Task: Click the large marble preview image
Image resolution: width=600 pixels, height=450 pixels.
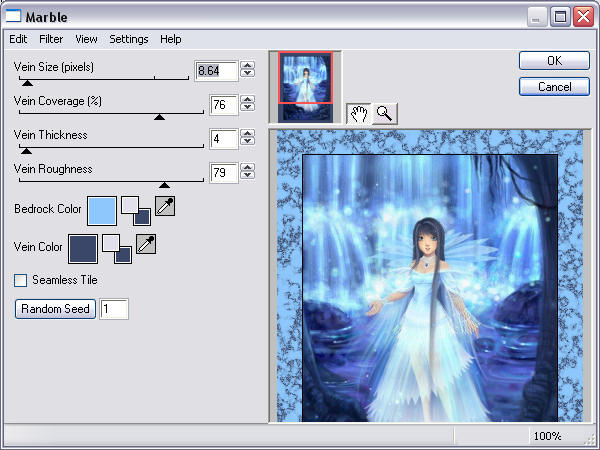Action: [430, 276]
